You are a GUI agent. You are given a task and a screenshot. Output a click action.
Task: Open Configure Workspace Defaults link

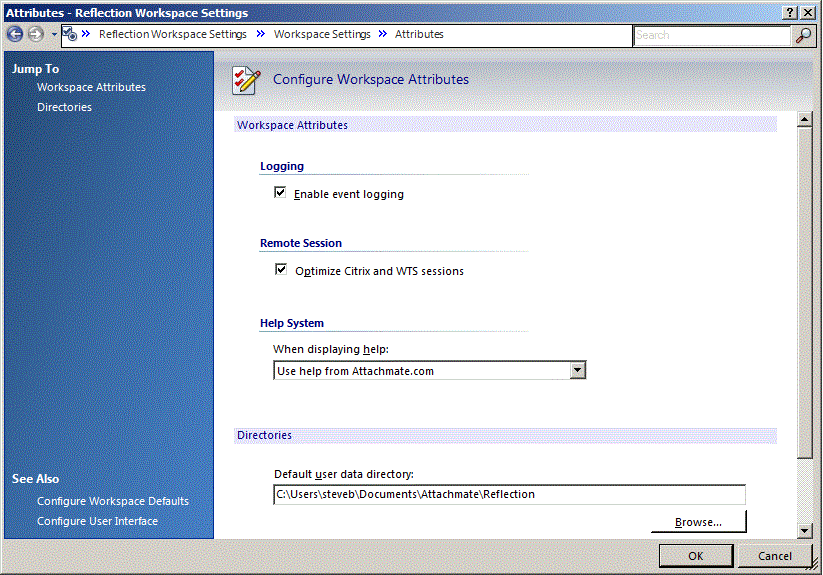click(113, 501)
